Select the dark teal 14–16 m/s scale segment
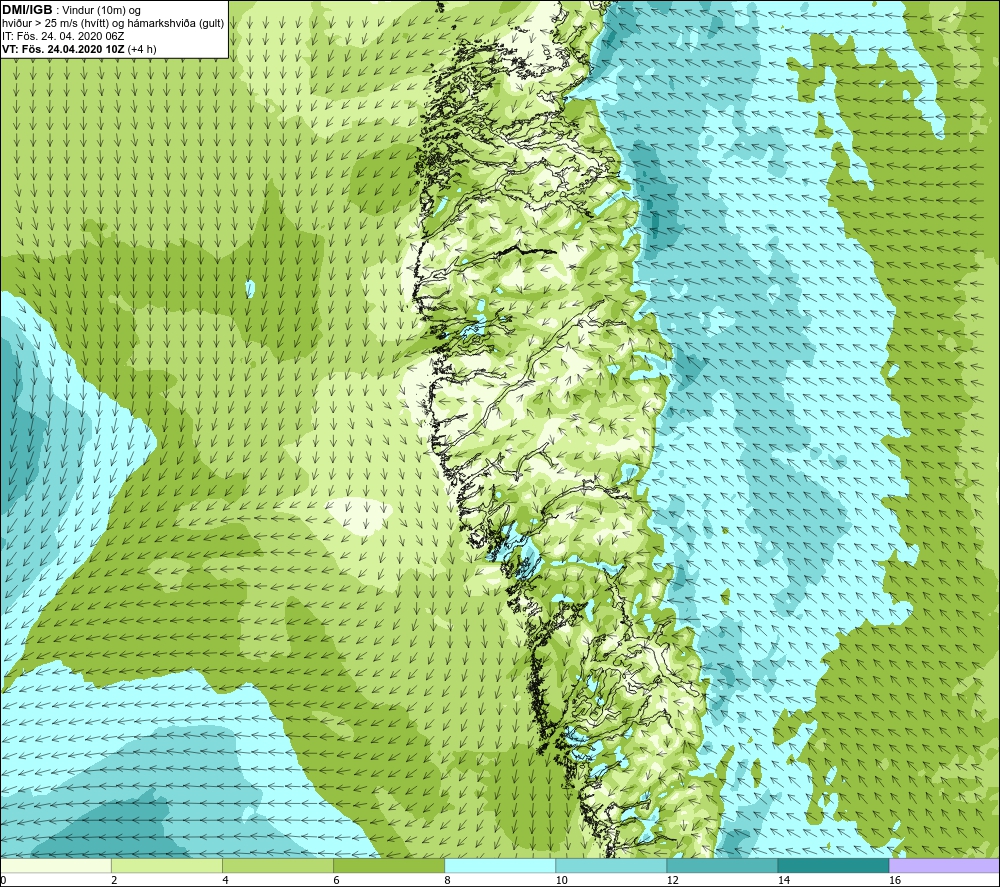This screenshot has width=1000, height=887. click(833, 865)
